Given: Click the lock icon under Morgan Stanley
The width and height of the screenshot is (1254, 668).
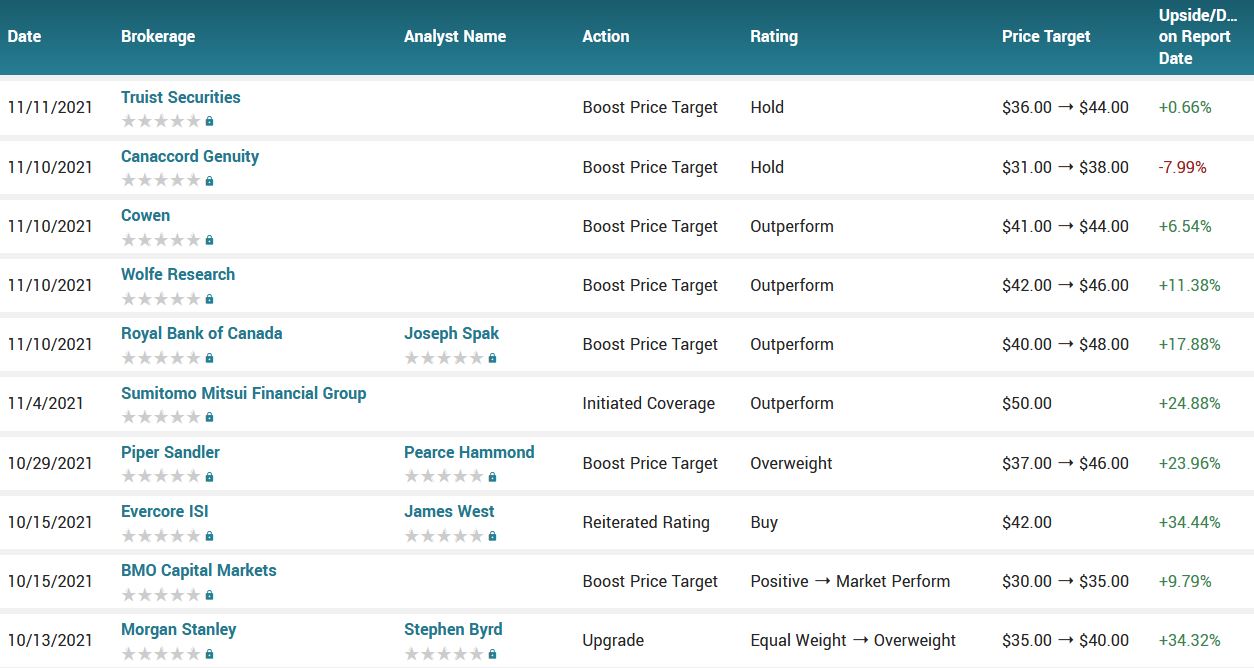Looking at the screenshot, I should point(209,654).
